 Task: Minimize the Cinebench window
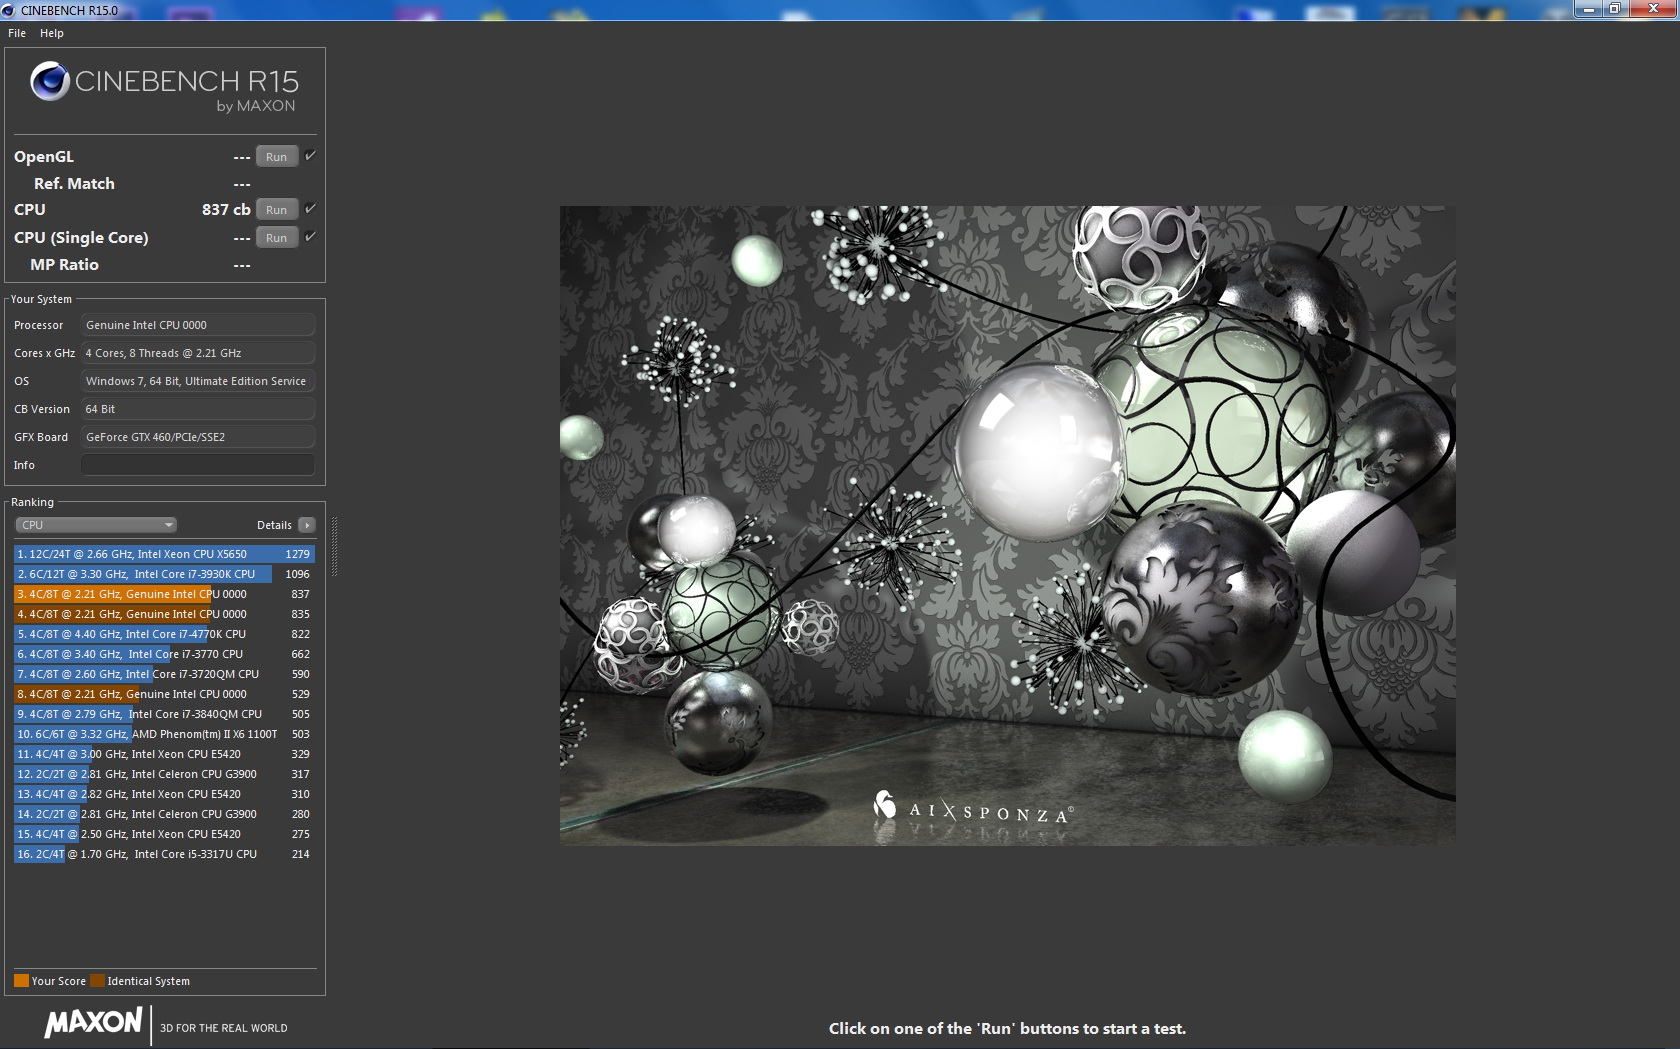click(x=1587, y=9)
